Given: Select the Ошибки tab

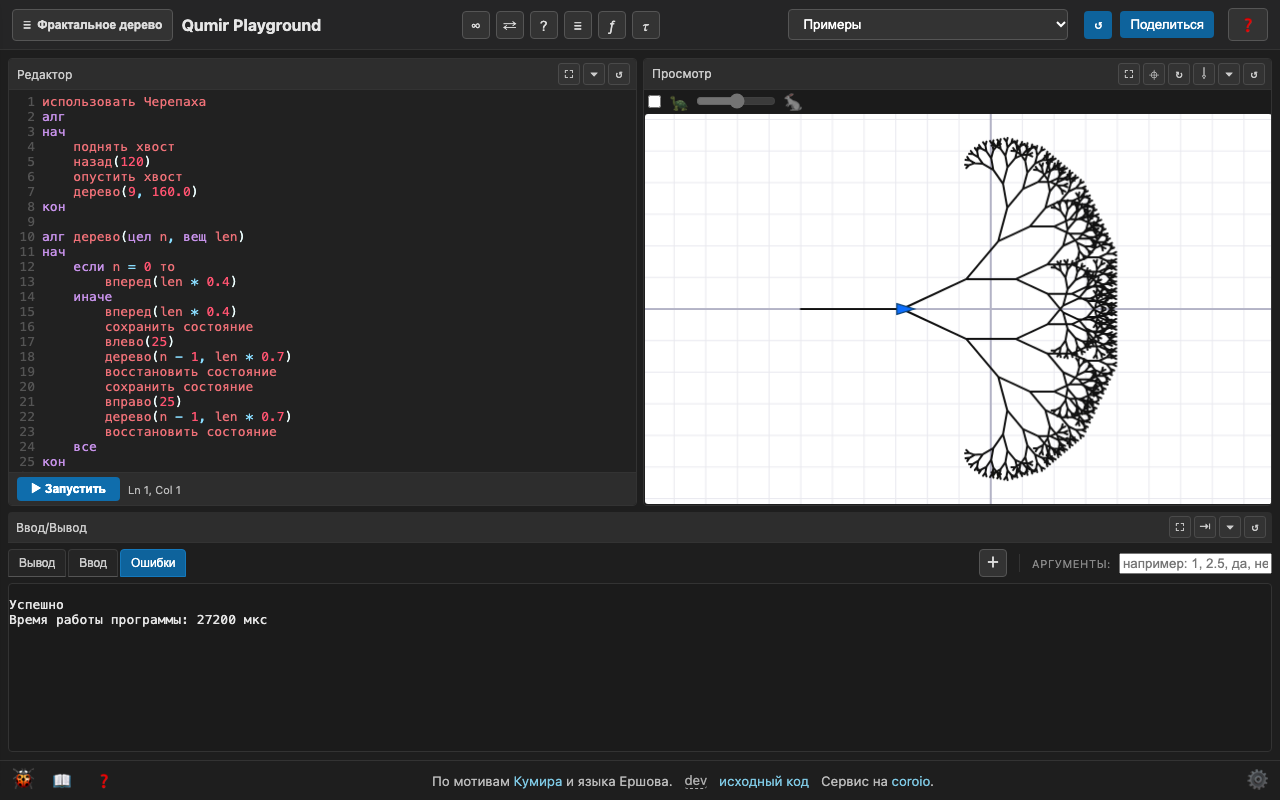Looking at the screenshot, I should click(x=153, y=563).
